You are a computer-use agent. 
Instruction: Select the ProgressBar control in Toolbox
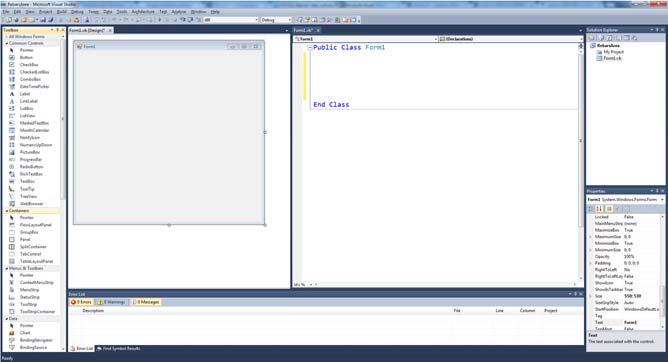[x=31, y=159]
